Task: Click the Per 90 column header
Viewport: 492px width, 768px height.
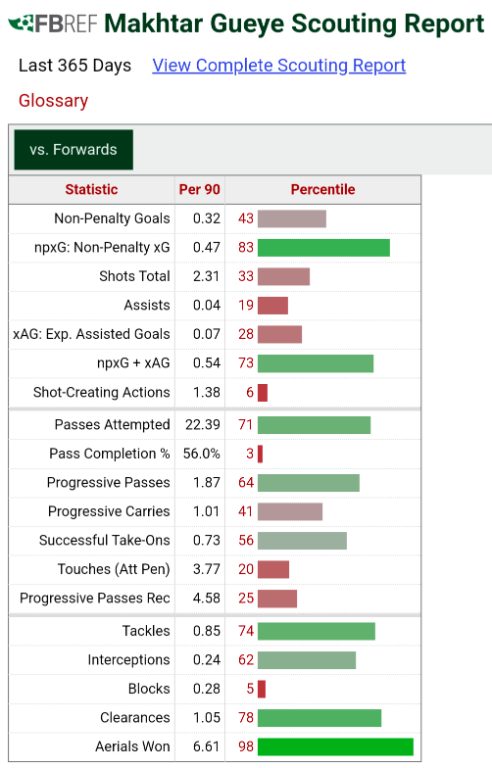Action: [x=199, y=190]
